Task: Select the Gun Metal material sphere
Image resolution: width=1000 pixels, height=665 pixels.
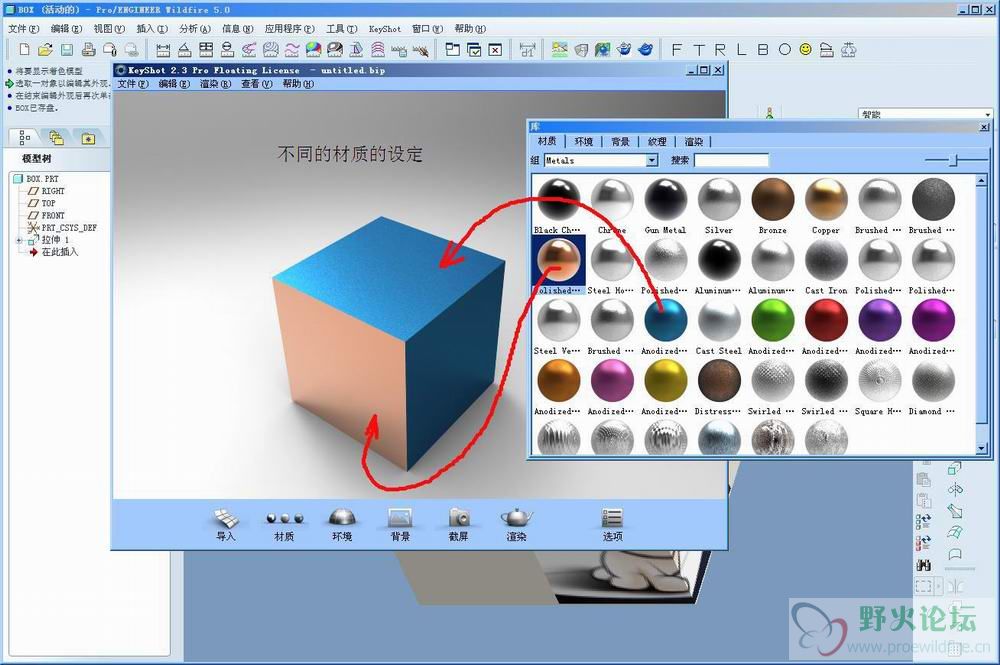Action: coord(665,199)
